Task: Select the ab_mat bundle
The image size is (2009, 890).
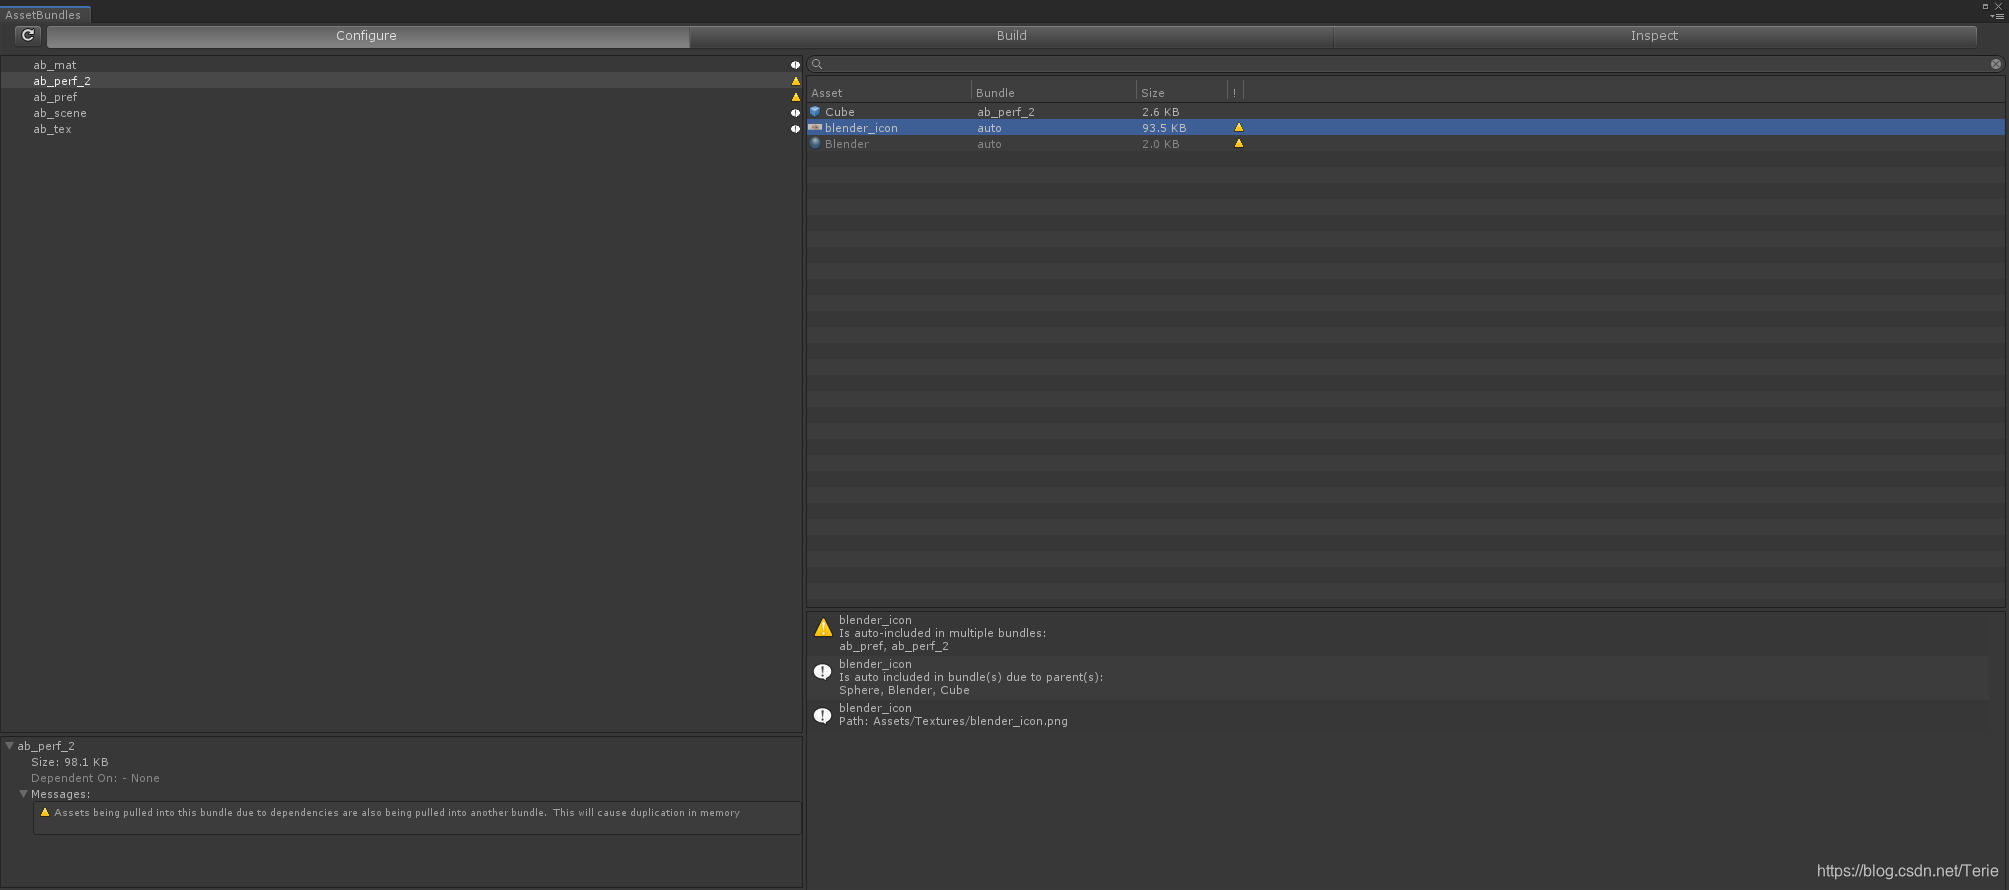Action: [400, 65]
